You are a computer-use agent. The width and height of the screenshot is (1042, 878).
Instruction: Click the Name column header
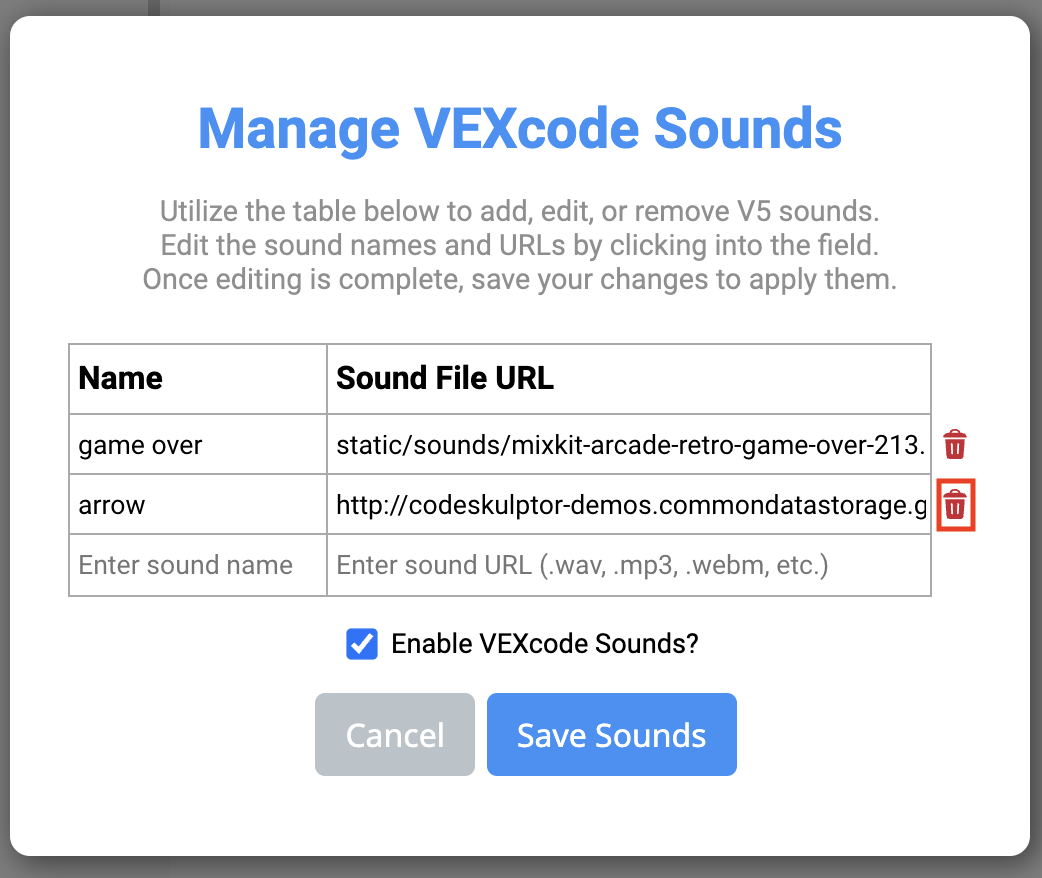click(120, 378)
